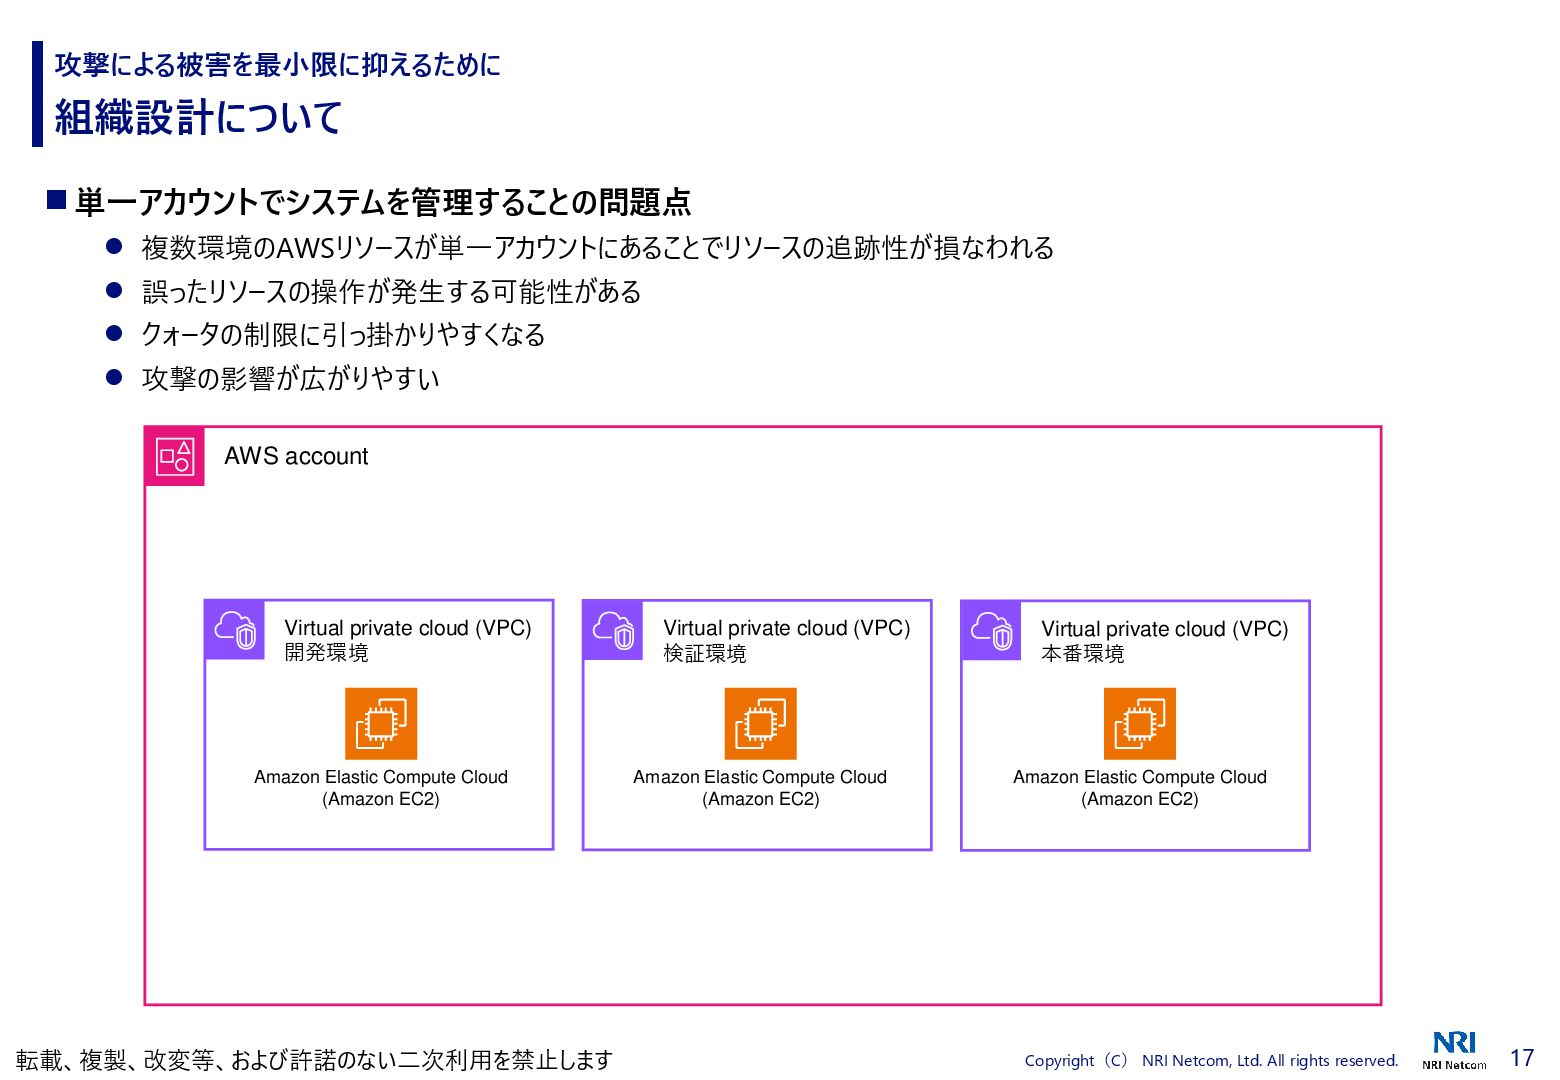This screenshot has height=1080, width=1560.
Task: Click the footer notice 転載、複製、改変等
Action: point(314,1060)
